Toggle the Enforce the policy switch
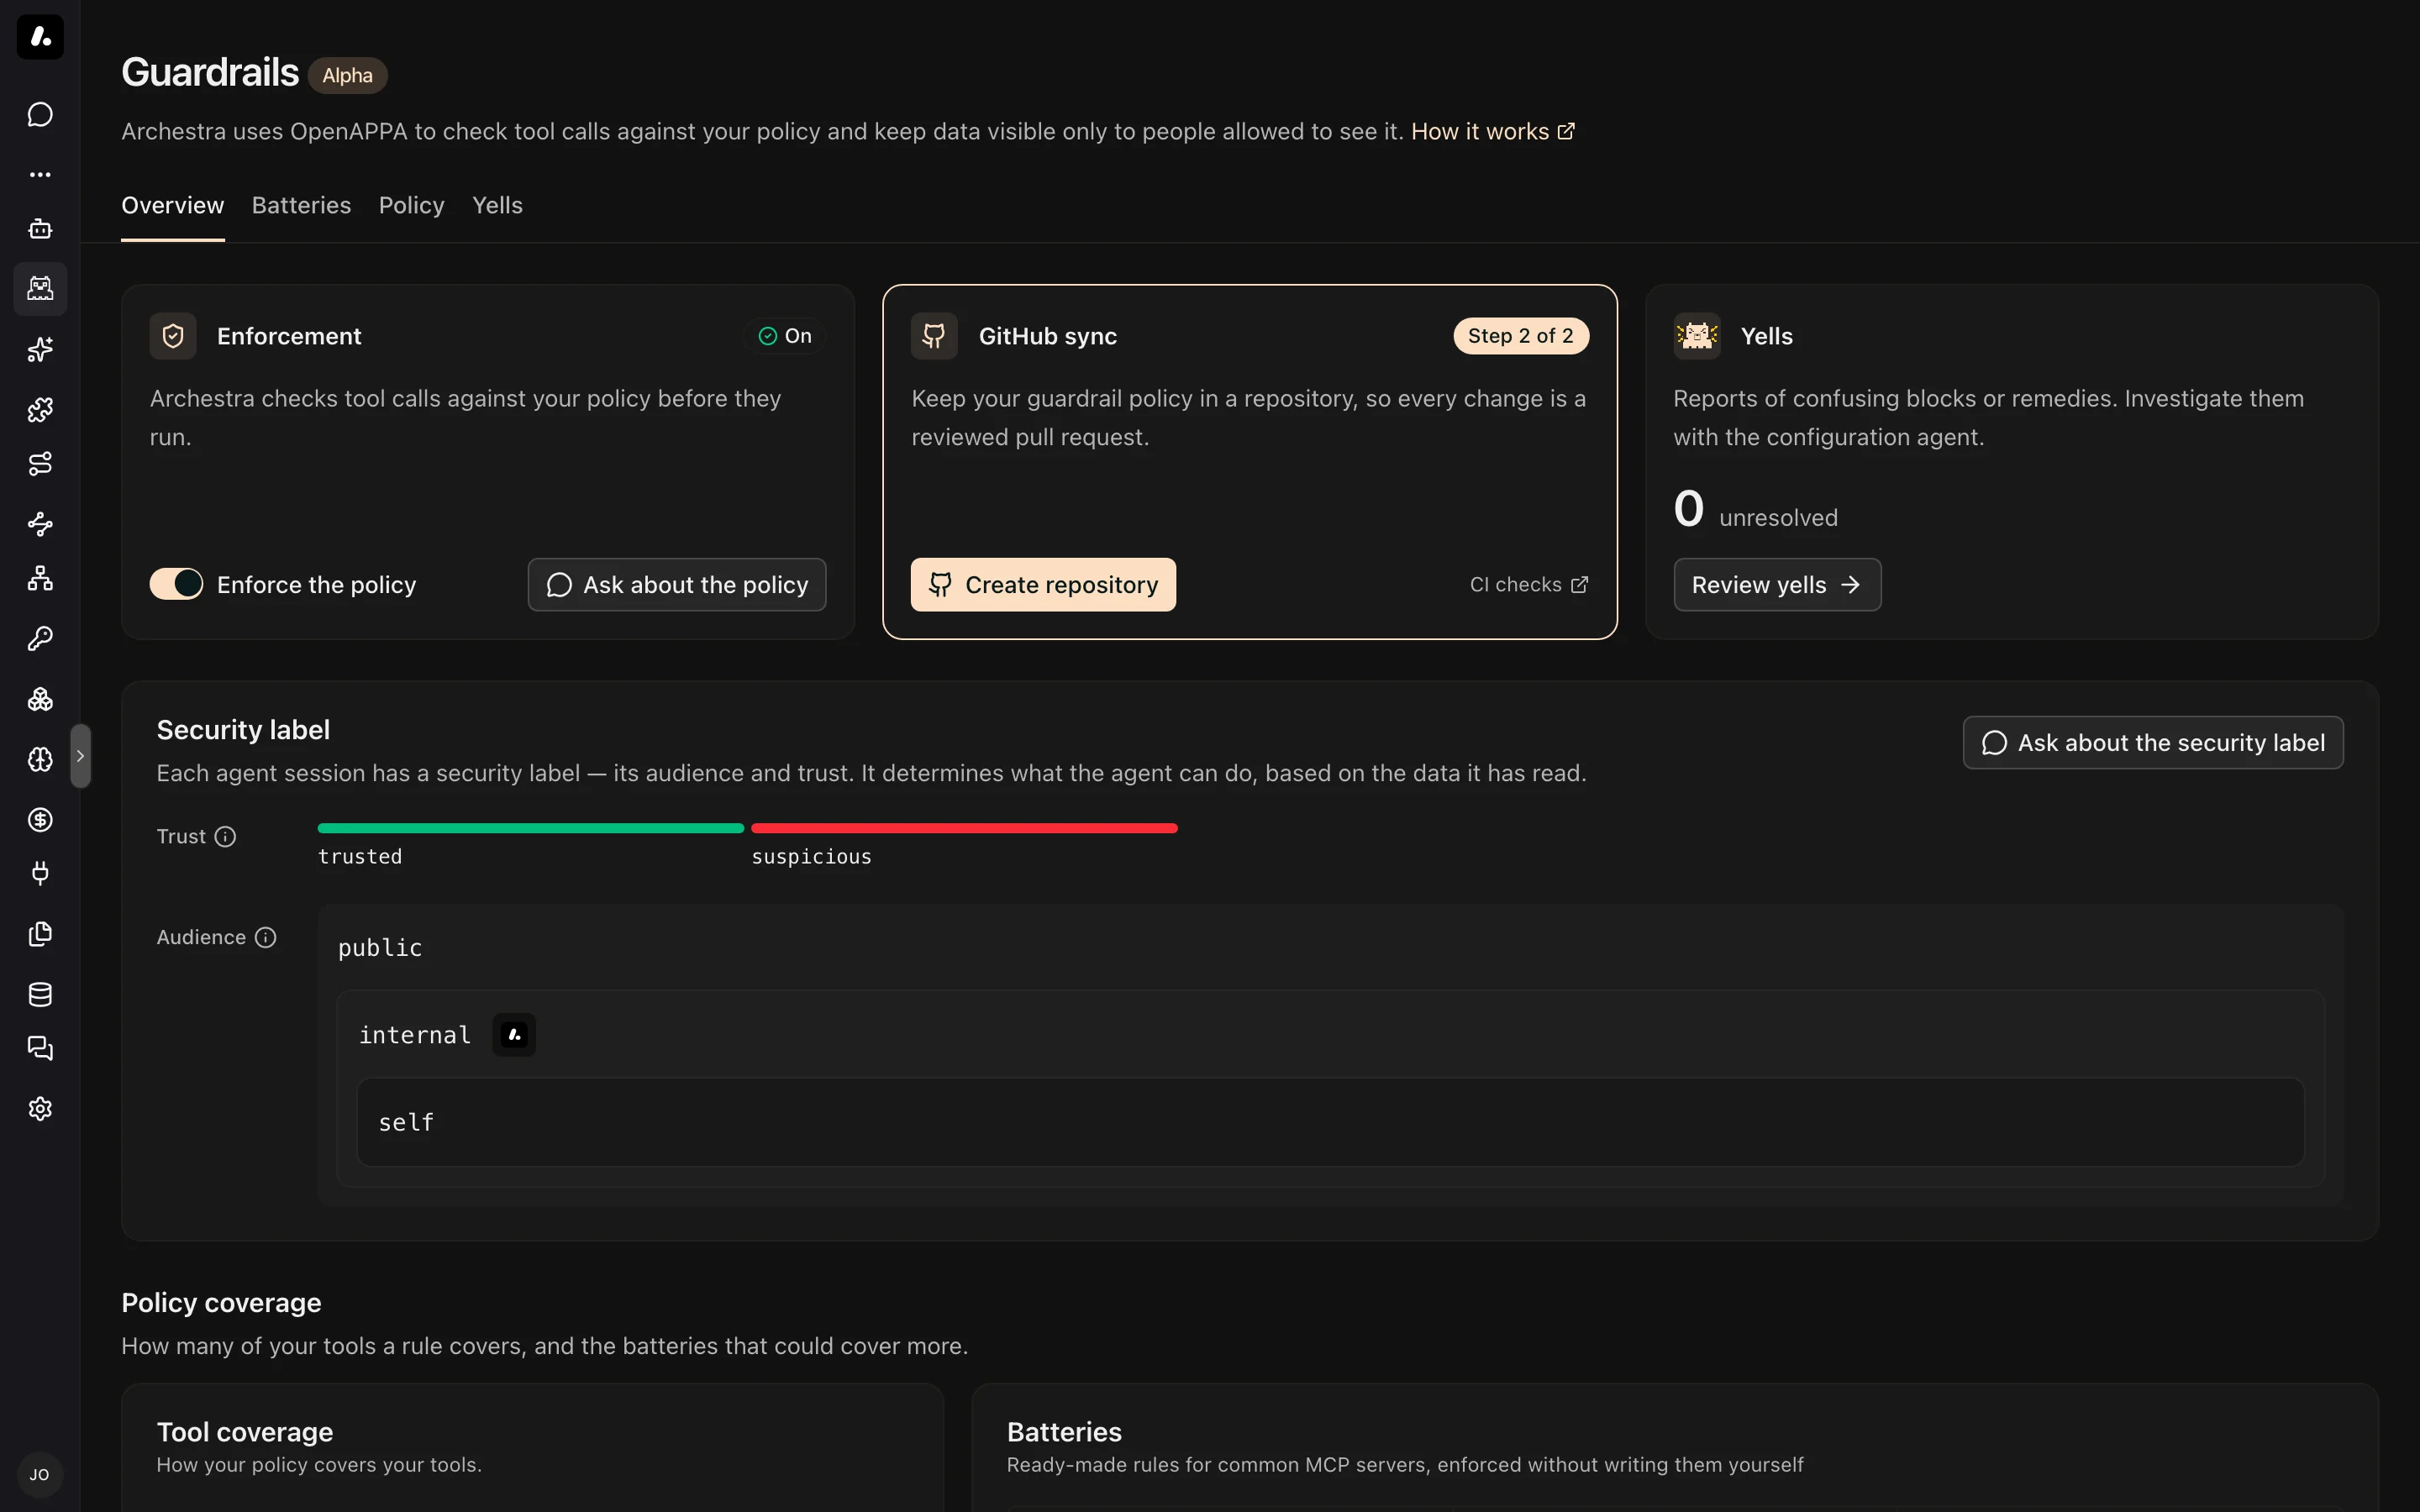This screenshot has width=2420, height=1512. [176, 584]
